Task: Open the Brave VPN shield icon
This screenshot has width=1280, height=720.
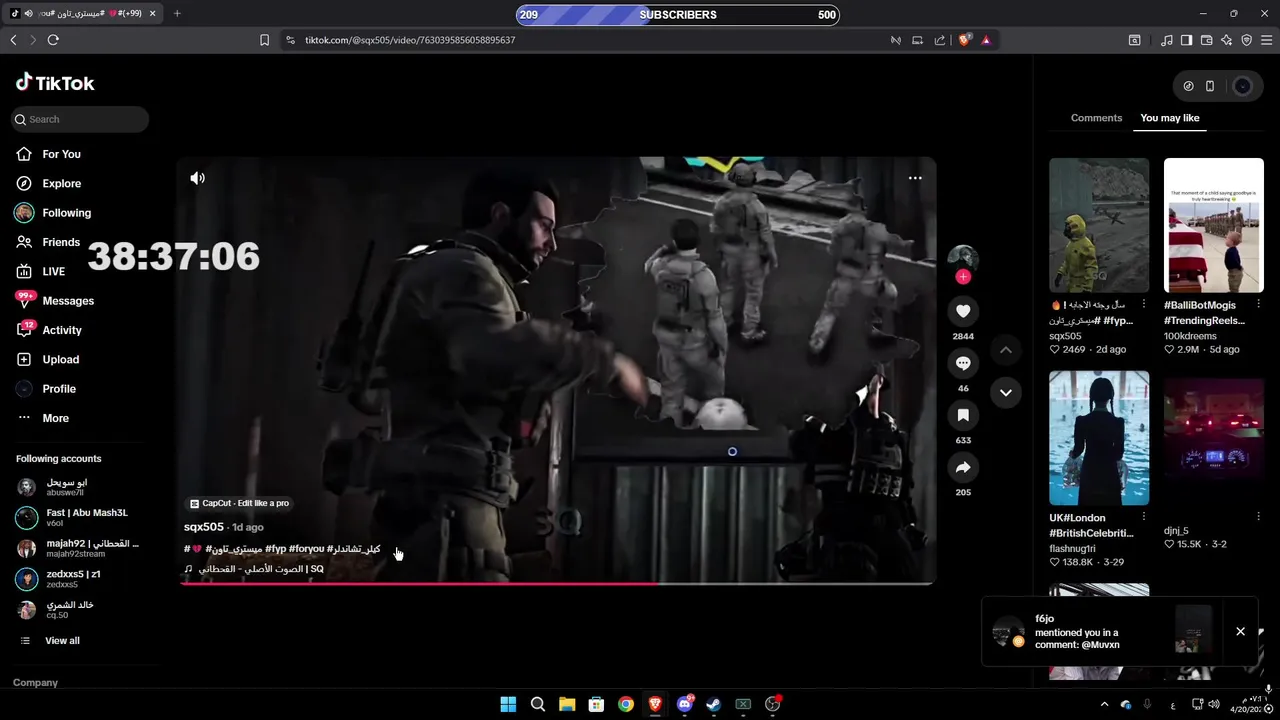Action: click(1246, 40)
